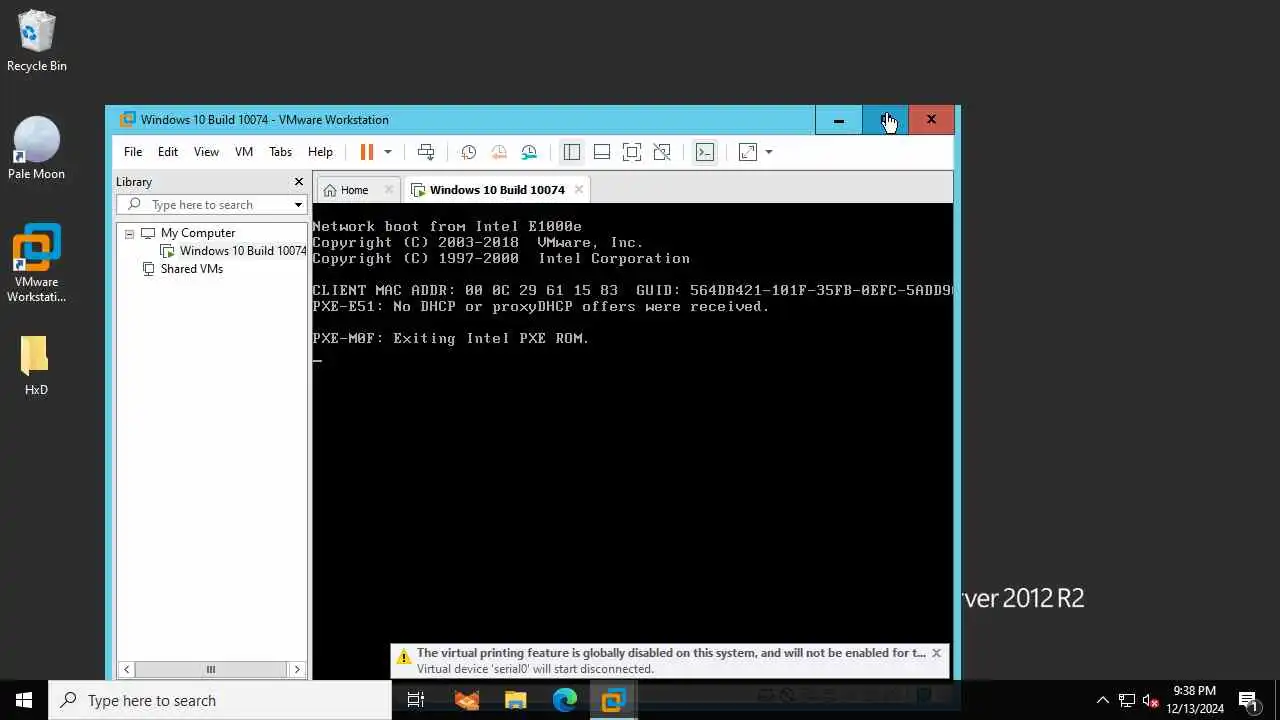
Task: Take a snapshot of this virtual machine
Action: coord(468,152)
